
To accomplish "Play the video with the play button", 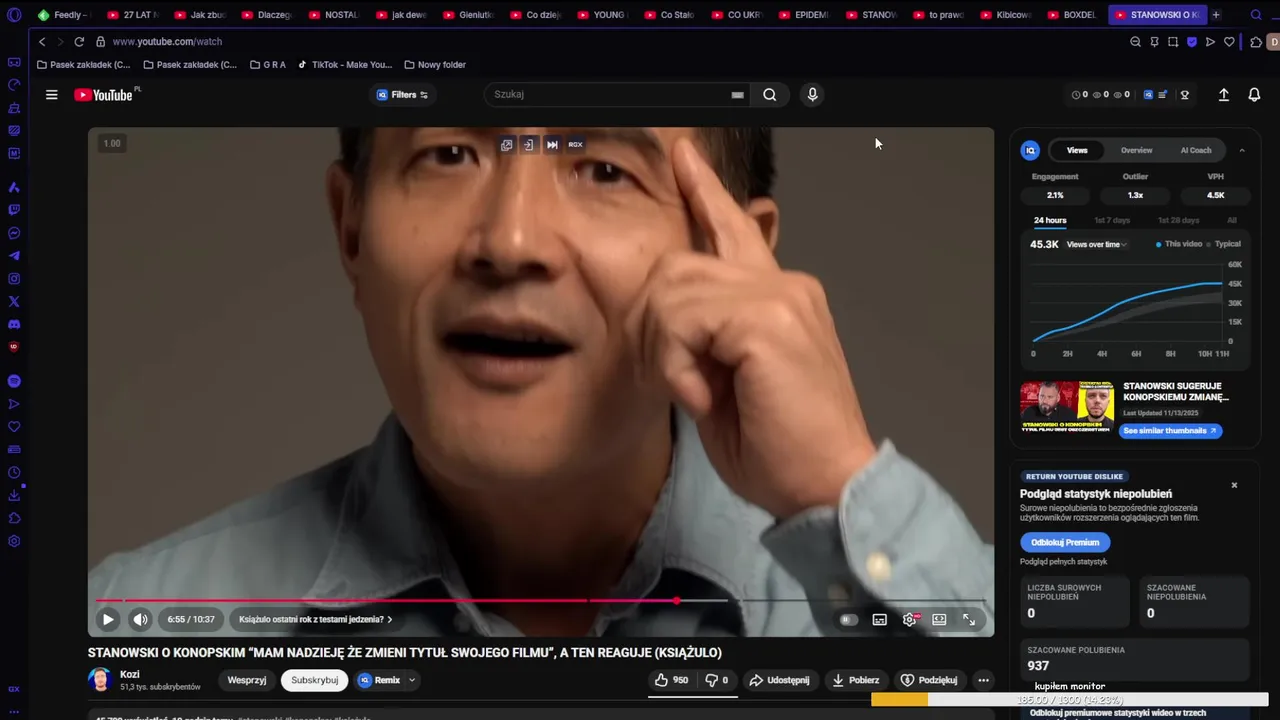I will pos(108,619).
